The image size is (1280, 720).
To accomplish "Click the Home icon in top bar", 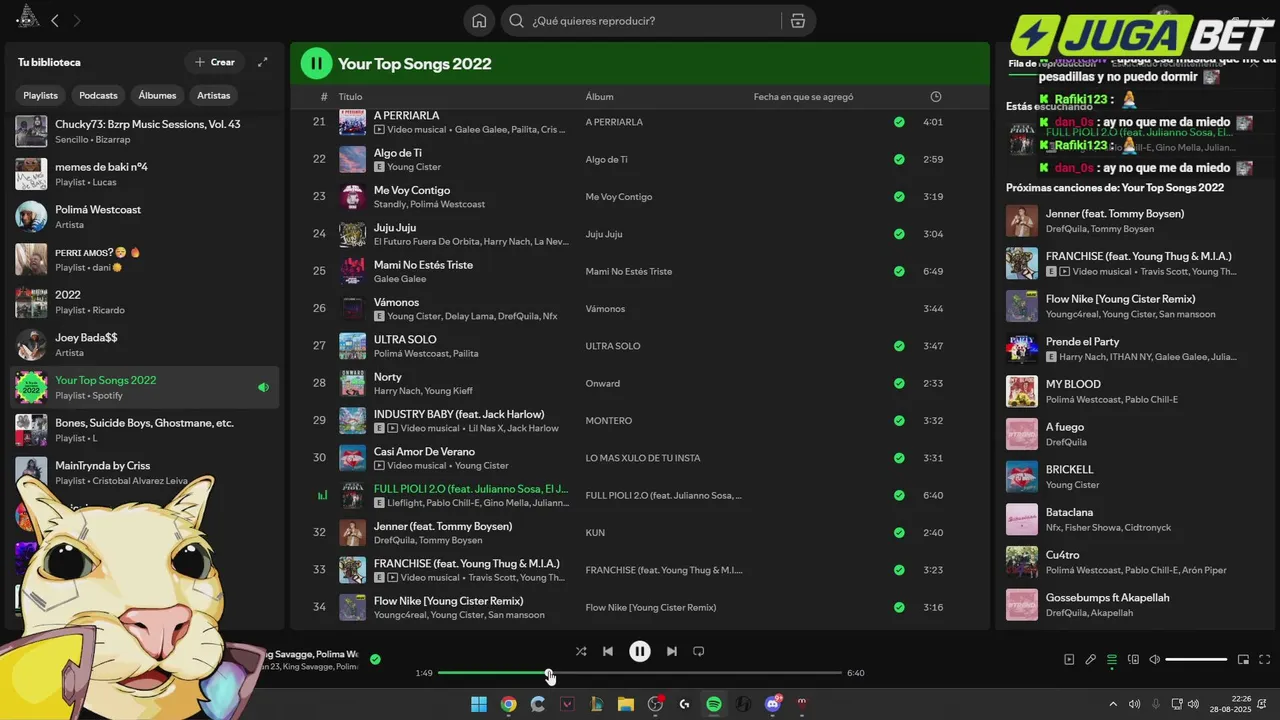I will 479,21.
